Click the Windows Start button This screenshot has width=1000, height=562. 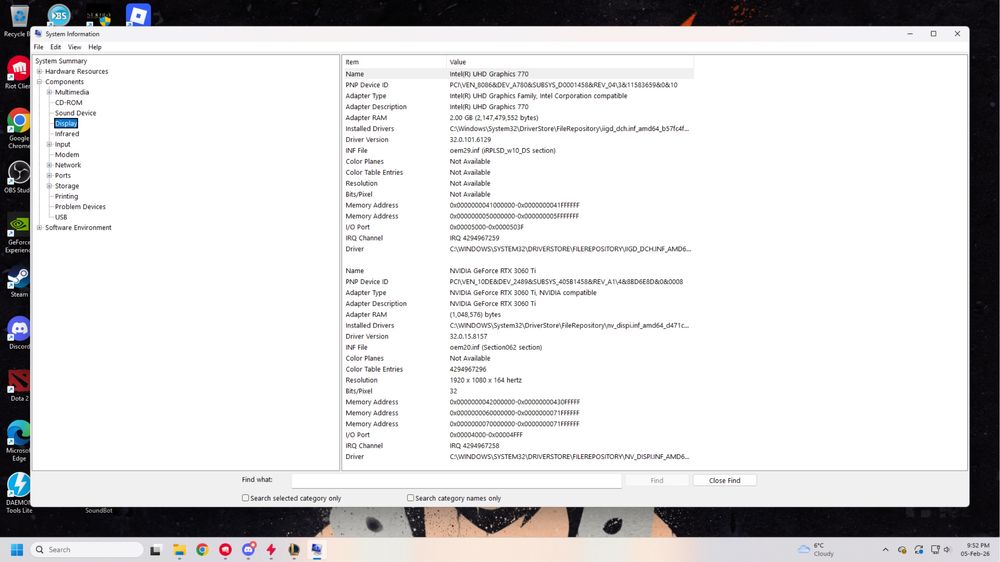coord(17,549)
